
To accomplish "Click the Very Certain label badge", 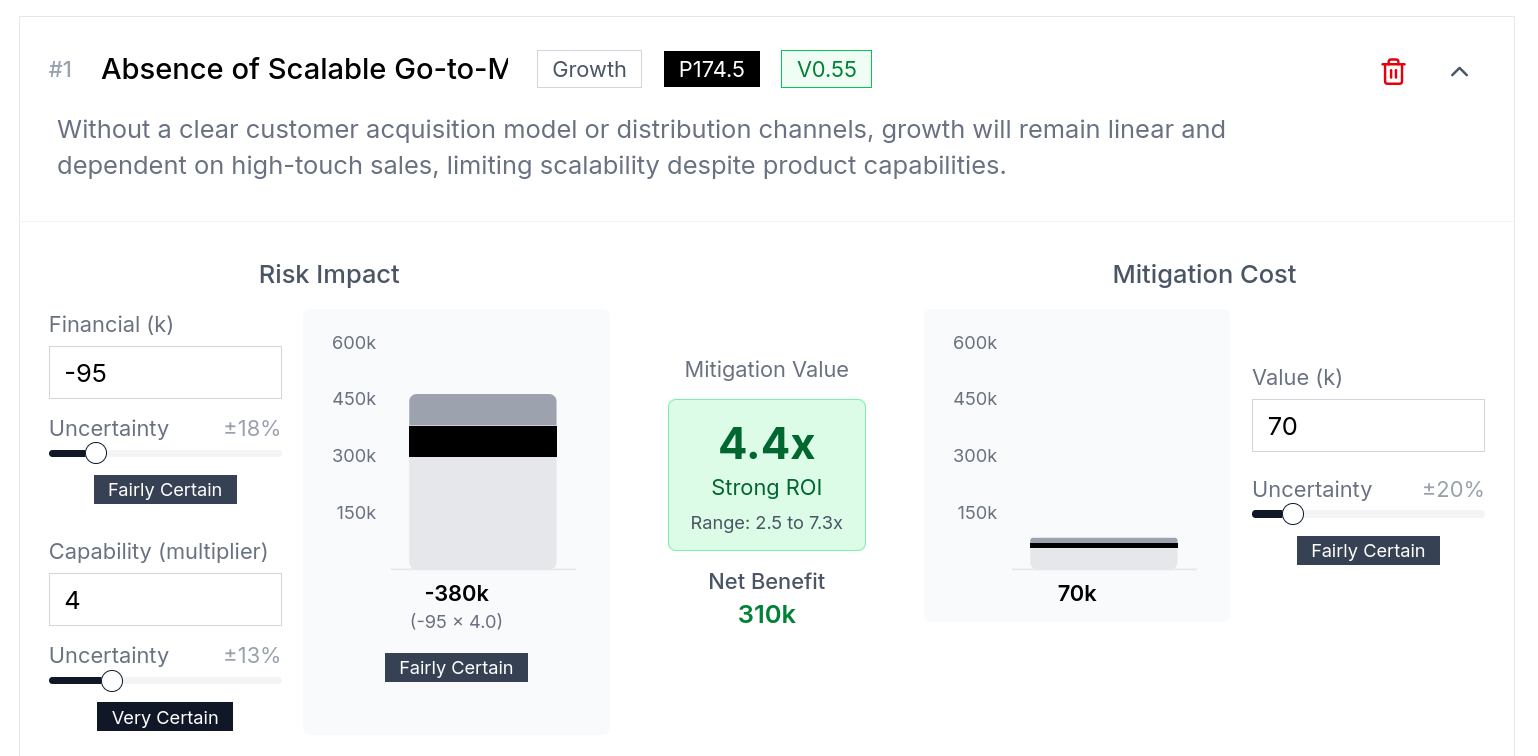I will [165, 717].
